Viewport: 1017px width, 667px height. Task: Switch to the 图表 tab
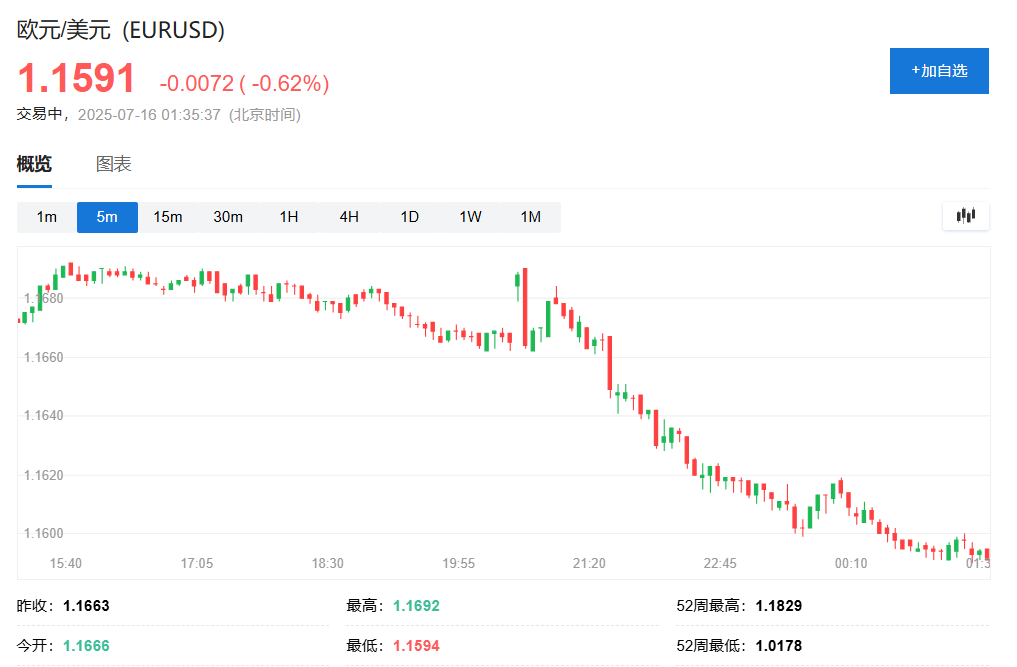pyautogui.click(x=114, y=164)
